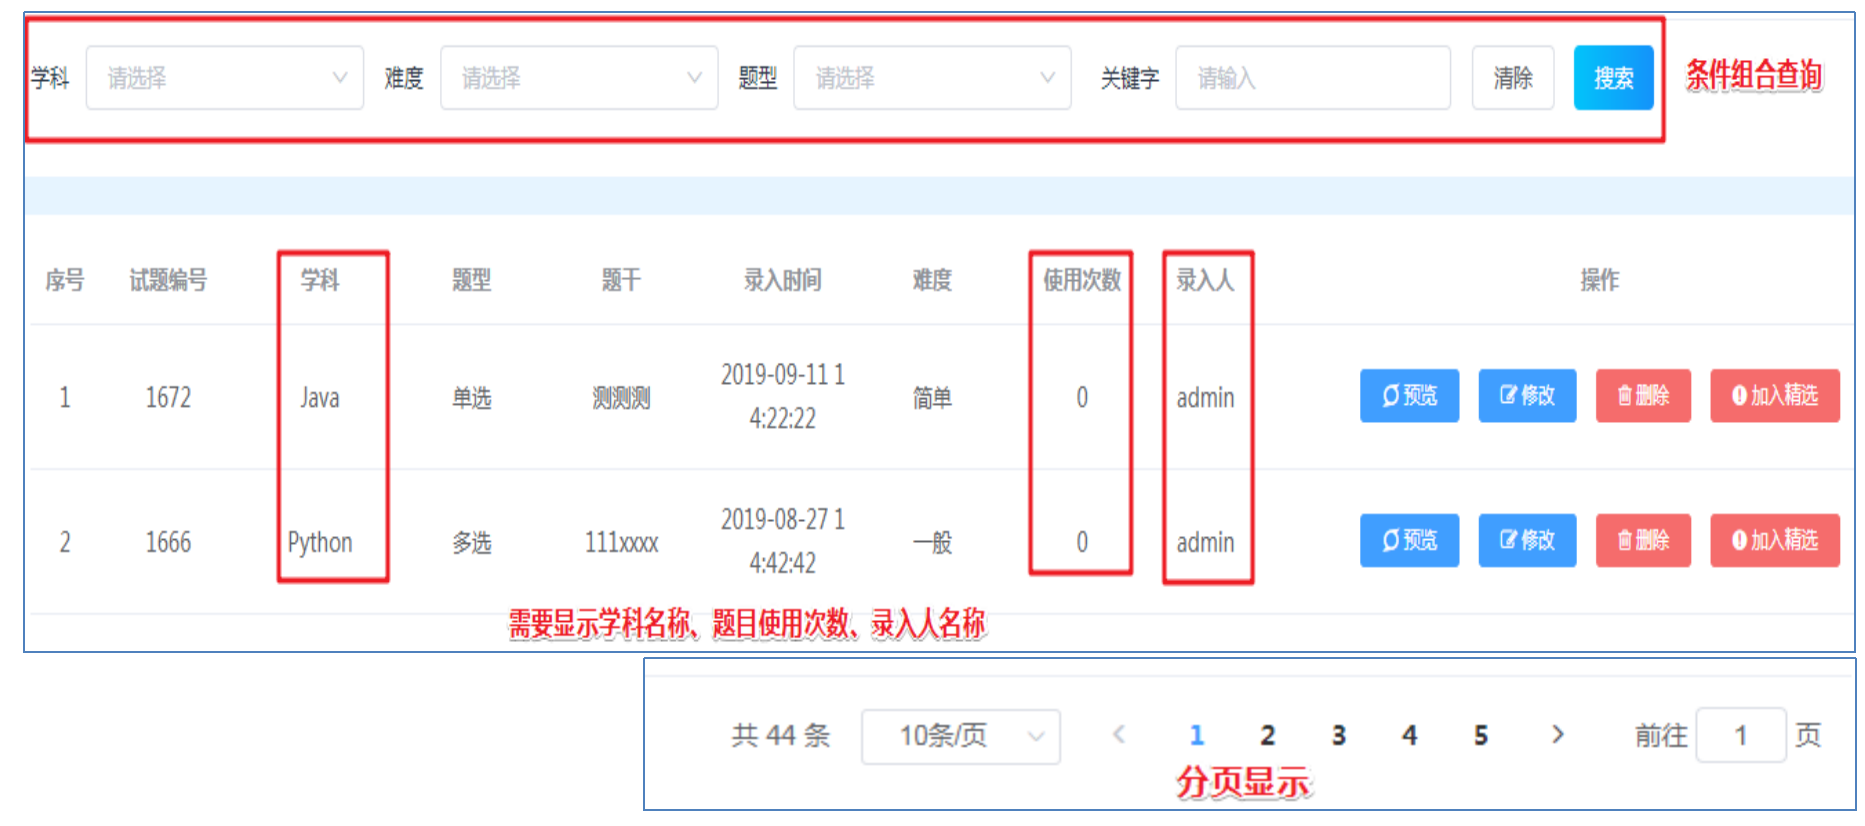Click the 题干 column header

(621, 280)
